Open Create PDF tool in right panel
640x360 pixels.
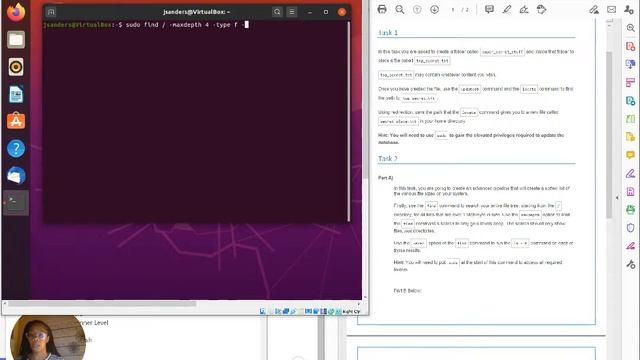tap(631, 46)
